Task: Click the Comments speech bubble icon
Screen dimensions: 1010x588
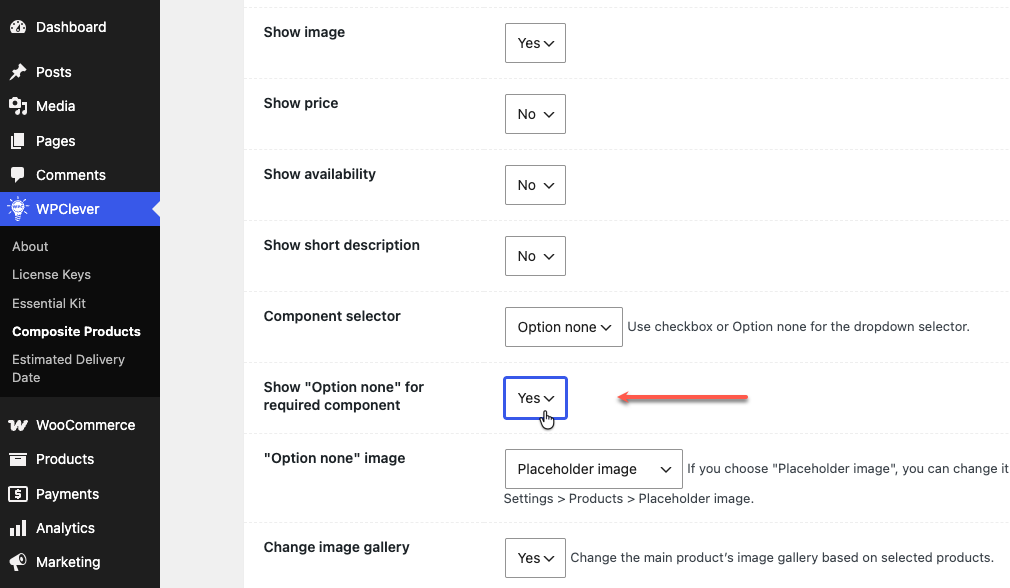Action: [18, 175]
